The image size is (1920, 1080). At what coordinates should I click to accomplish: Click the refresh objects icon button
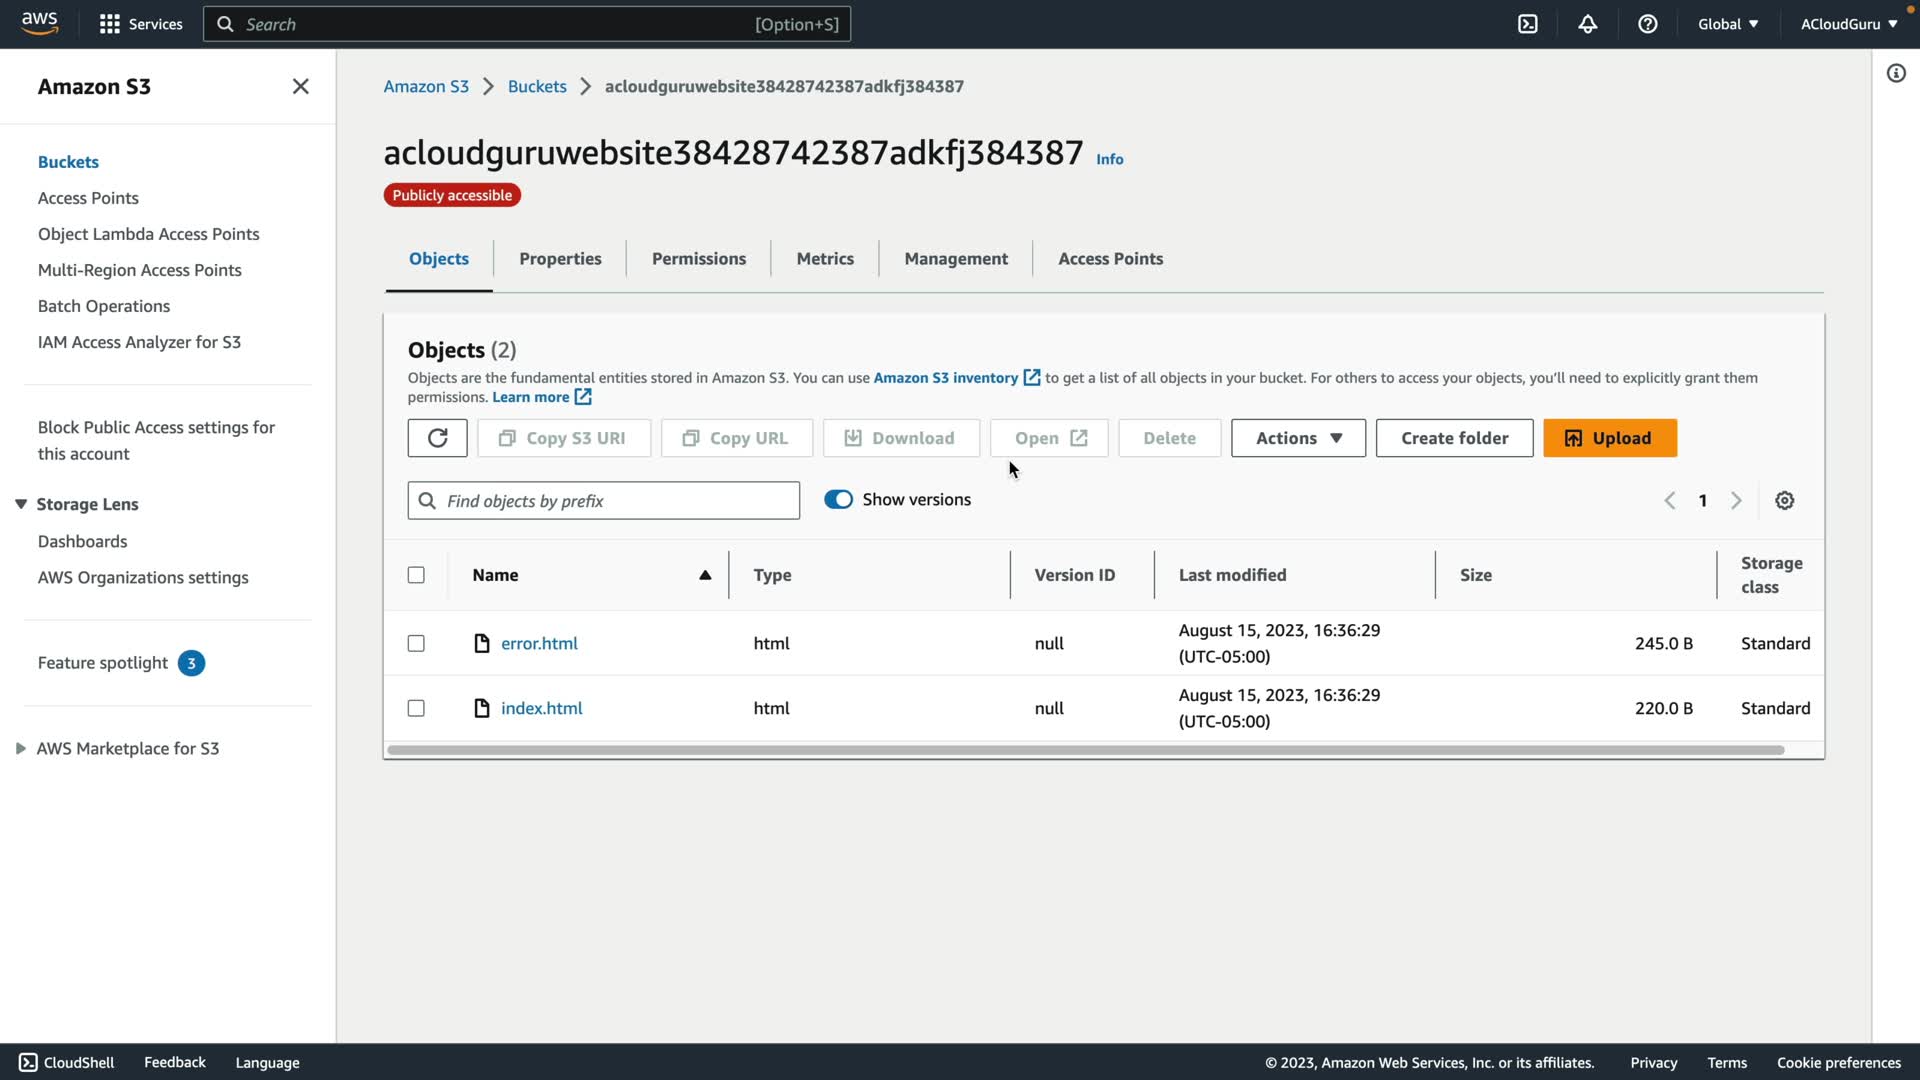pyautogui.click(x=437, y=438)
